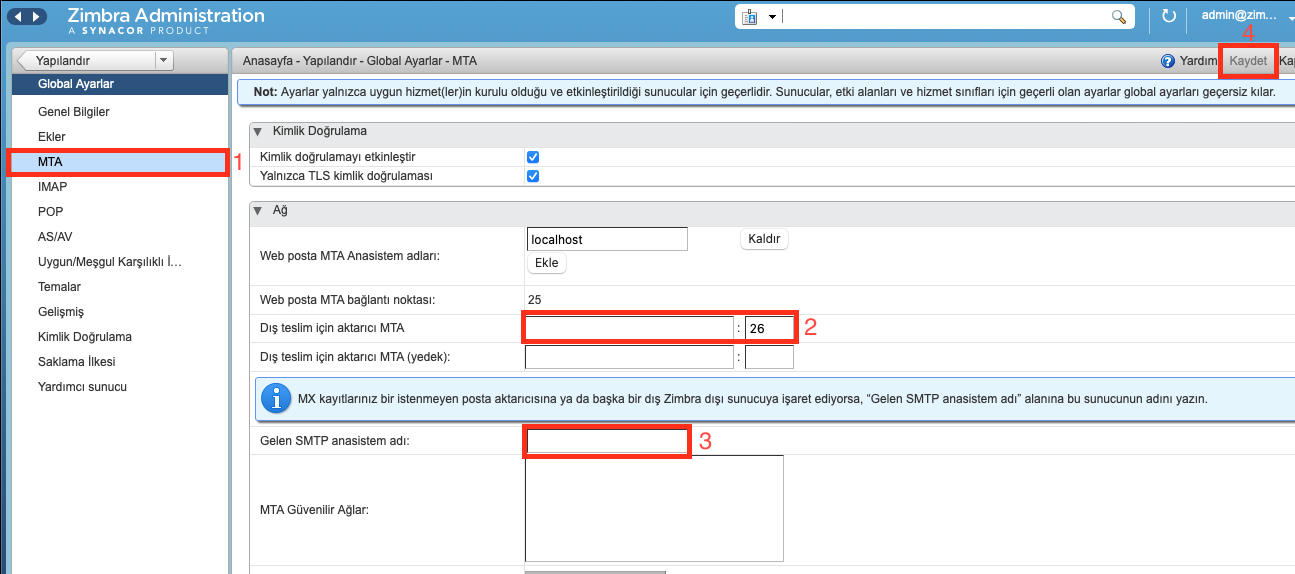Open the search type dropdown arrow
1295x574 pixels.
point(773,18)
